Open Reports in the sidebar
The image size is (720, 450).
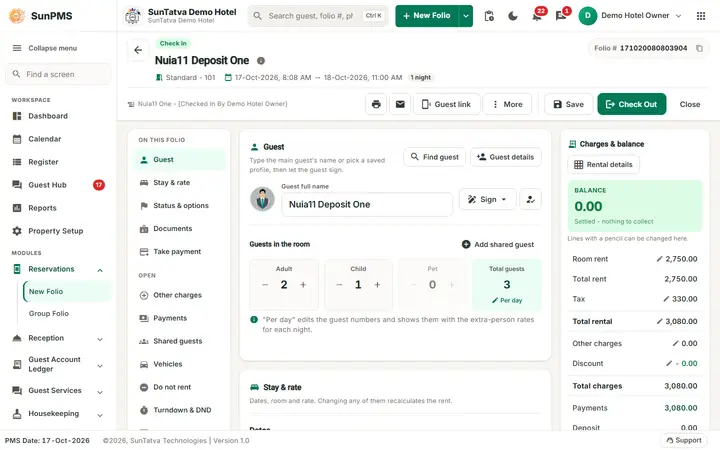coord(58,208)
